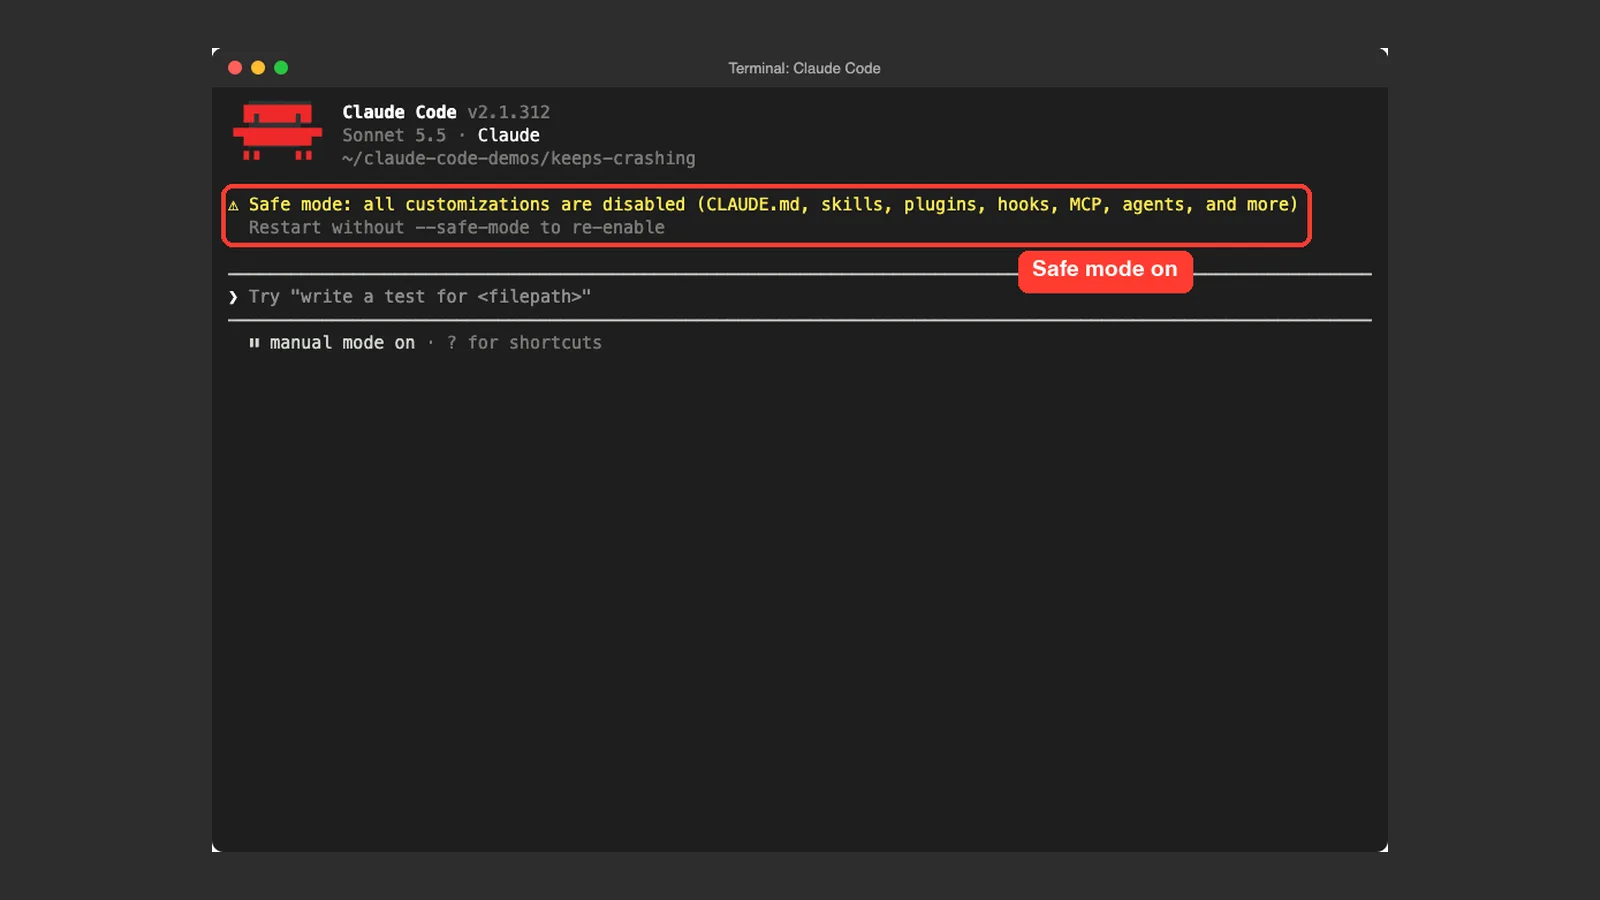Click the prompt chevron icon
The height and width of the screenshot is (900, 1600).
(x=233, y=297)
